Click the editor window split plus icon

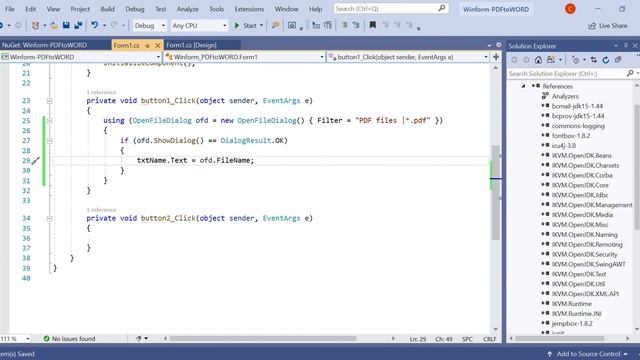pyautogui.click(x=496, y=57)
